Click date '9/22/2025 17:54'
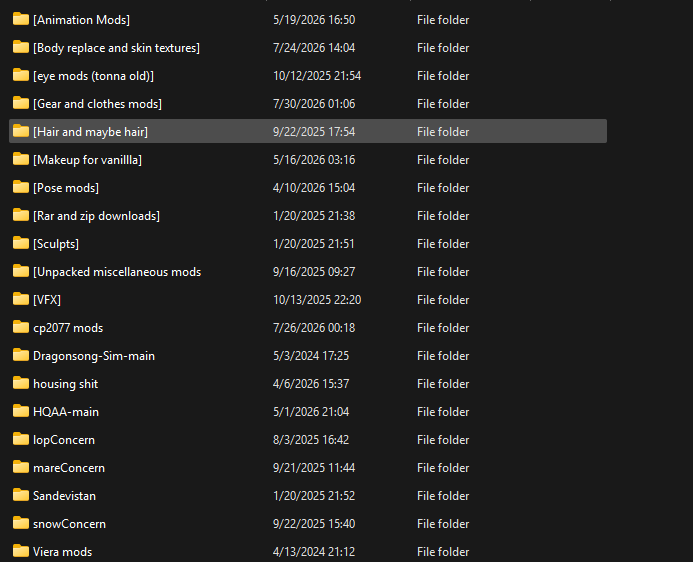 (314, 132)
